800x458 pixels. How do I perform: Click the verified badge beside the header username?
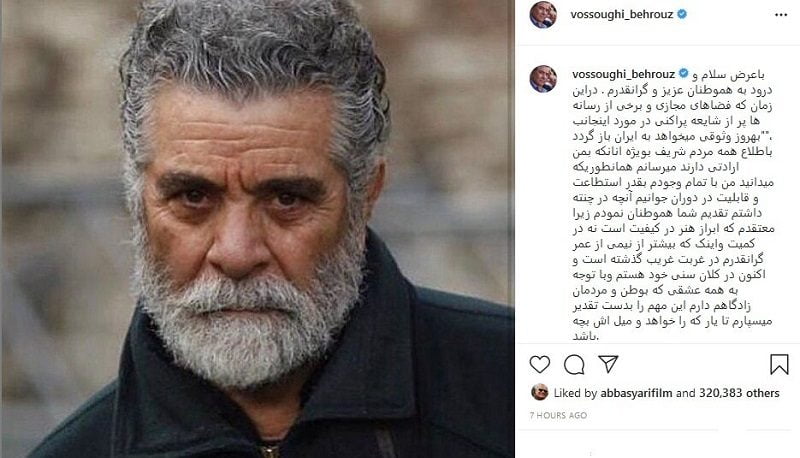click(x=682, y=14)
